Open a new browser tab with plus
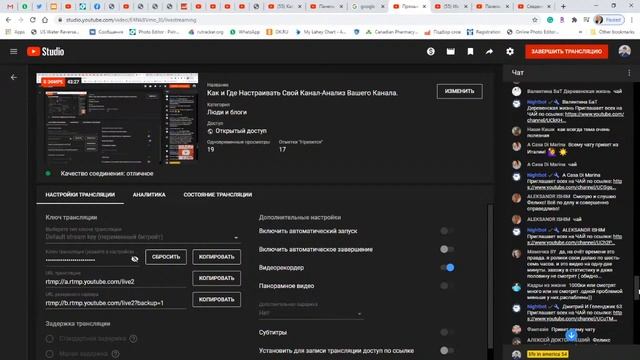The image size is (640, 360). pos(563,7)
